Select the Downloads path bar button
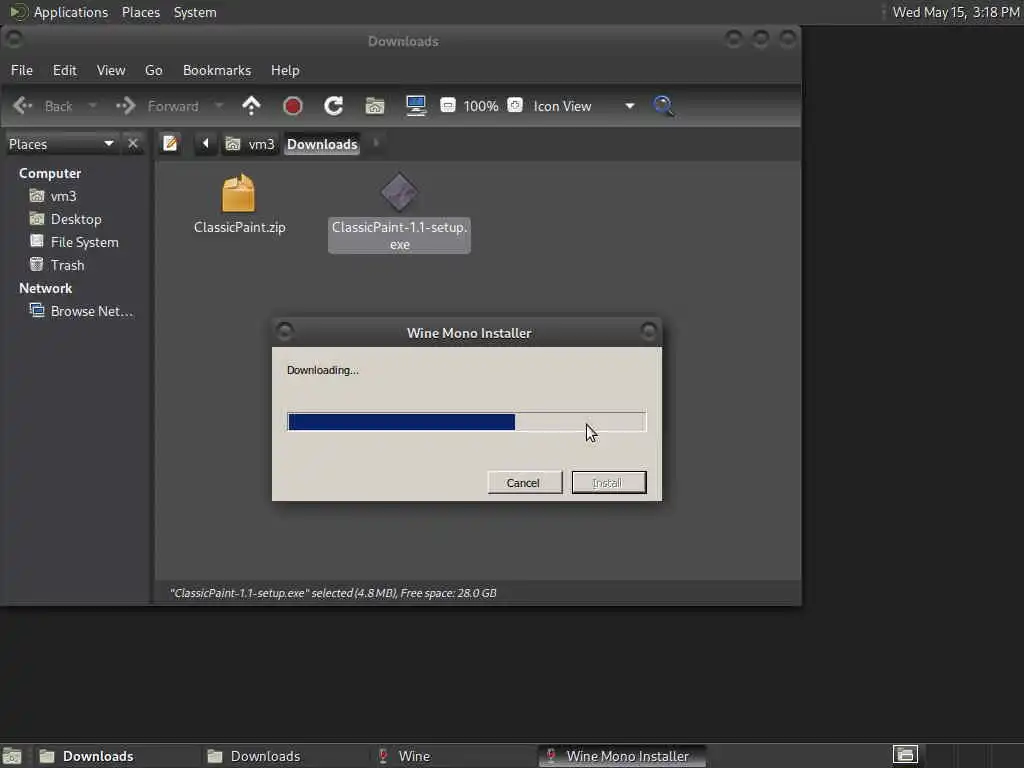Screen dimensions: 1024x768 coord(322,144)
